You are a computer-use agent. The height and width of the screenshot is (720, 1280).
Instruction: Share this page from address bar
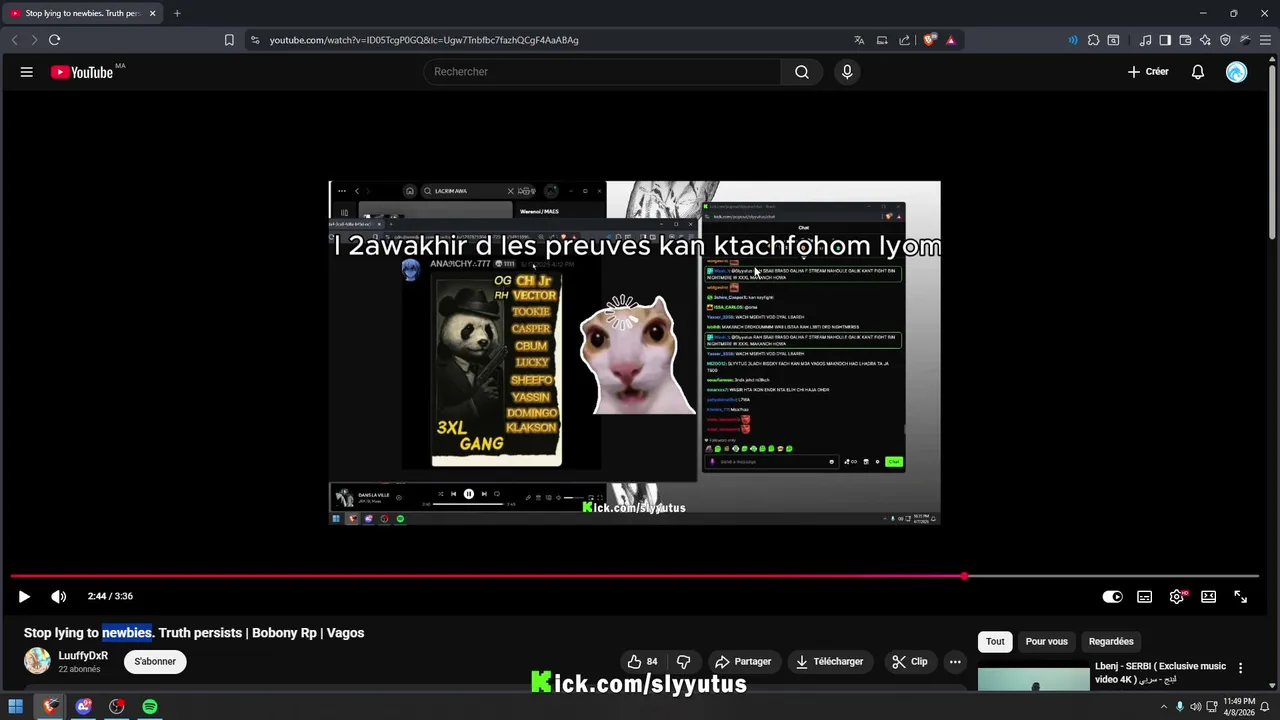click(x=904, y=40)
